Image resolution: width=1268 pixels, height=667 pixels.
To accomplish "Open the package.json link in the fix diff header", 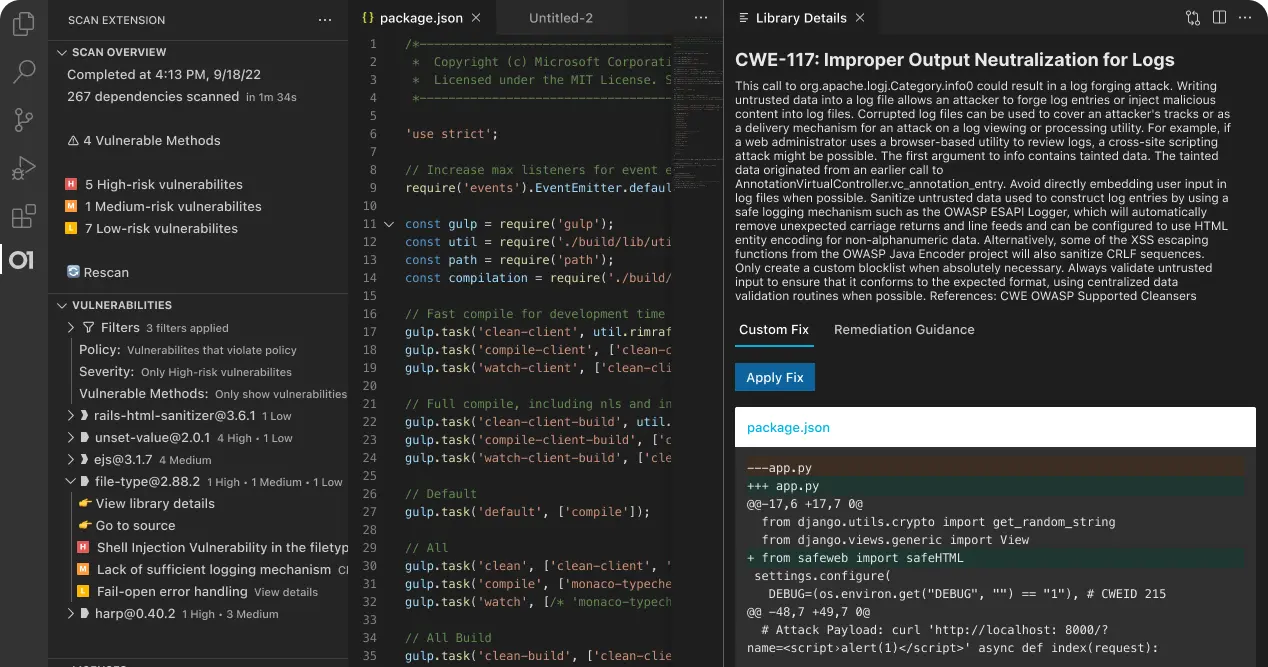I will coord(788,427).
